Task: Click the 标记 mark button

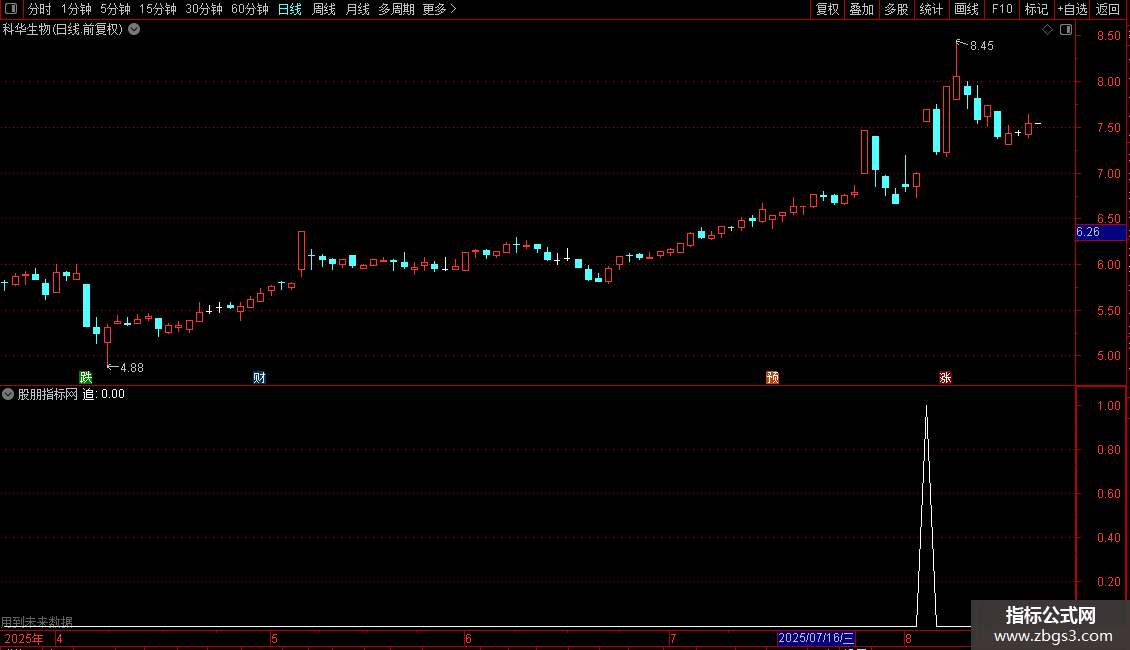Action: (x=1036, y=9)
